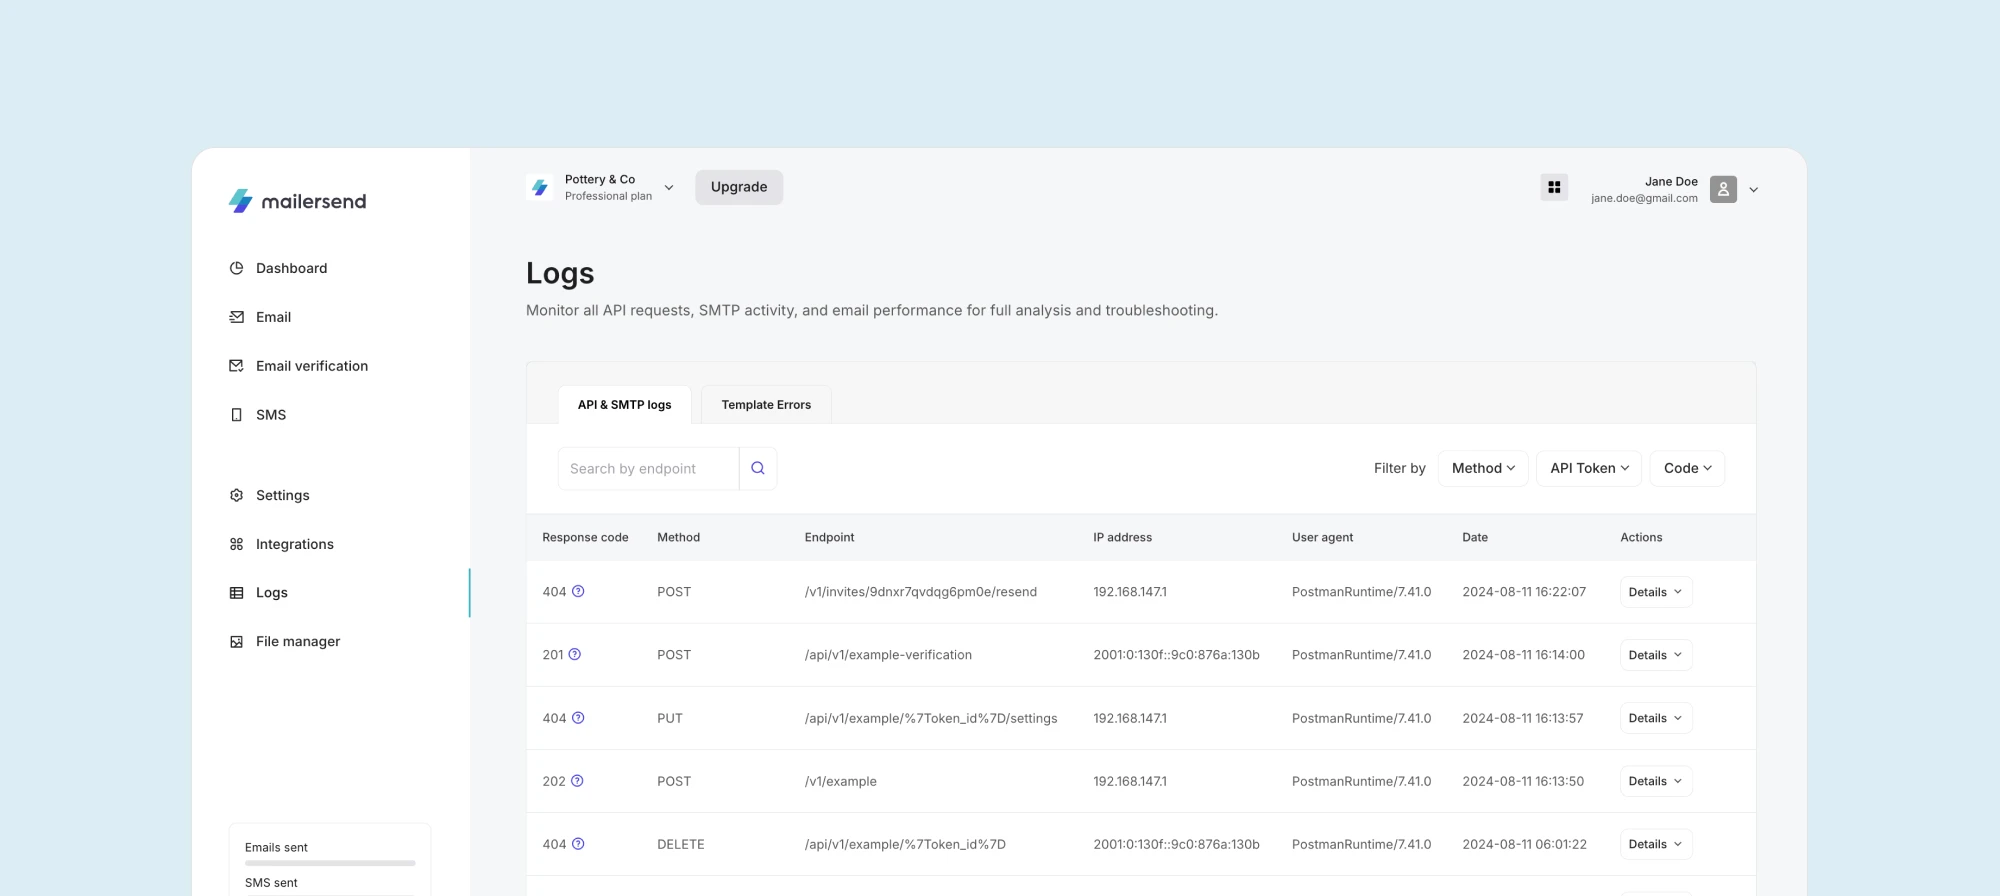Click the Emails sent usage progress bar

[330, 862]
